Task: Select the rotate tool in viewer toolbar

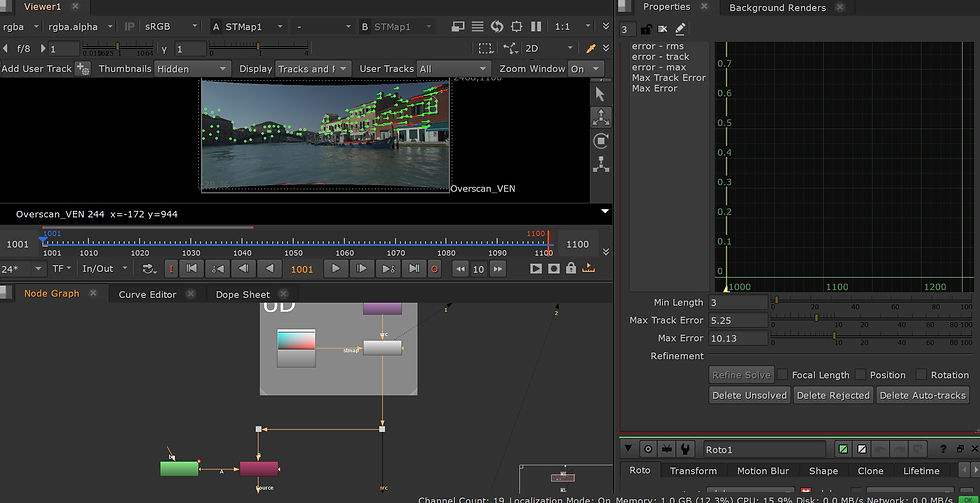Action: coord(601,141)
